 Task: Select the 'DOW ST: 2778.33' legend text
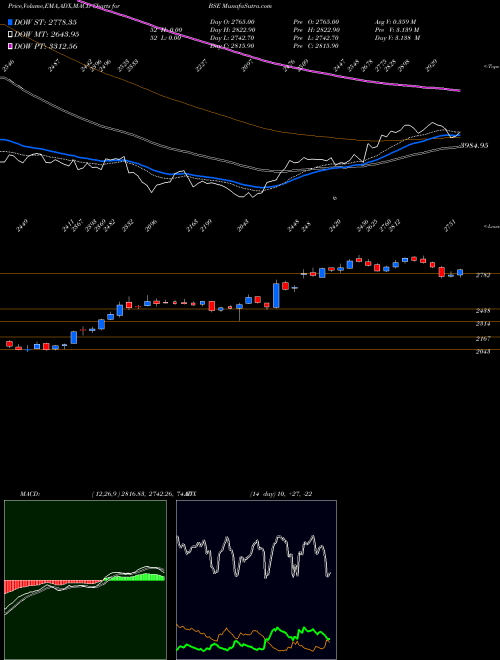pyautogui.click(x=45, y=22)
